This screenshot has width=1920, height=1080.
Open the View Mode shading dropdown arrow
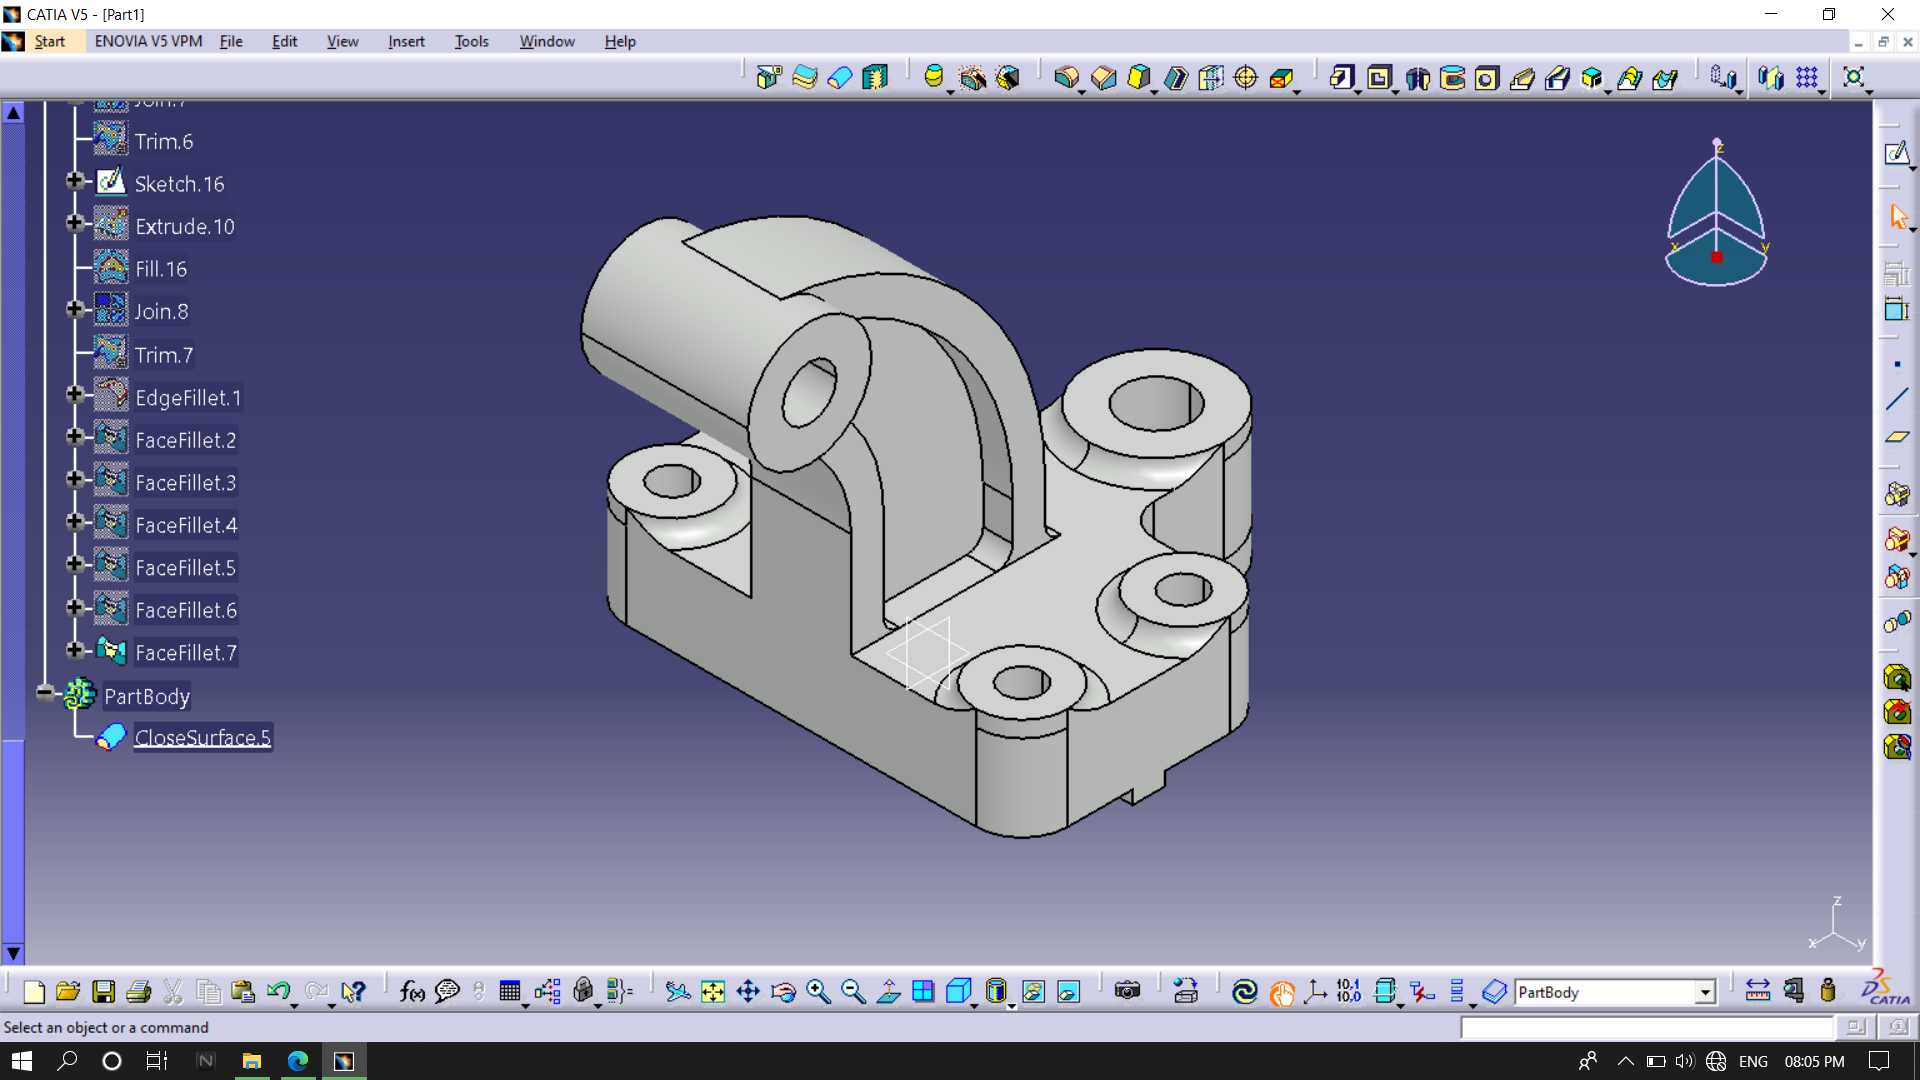[1011, 1005]
